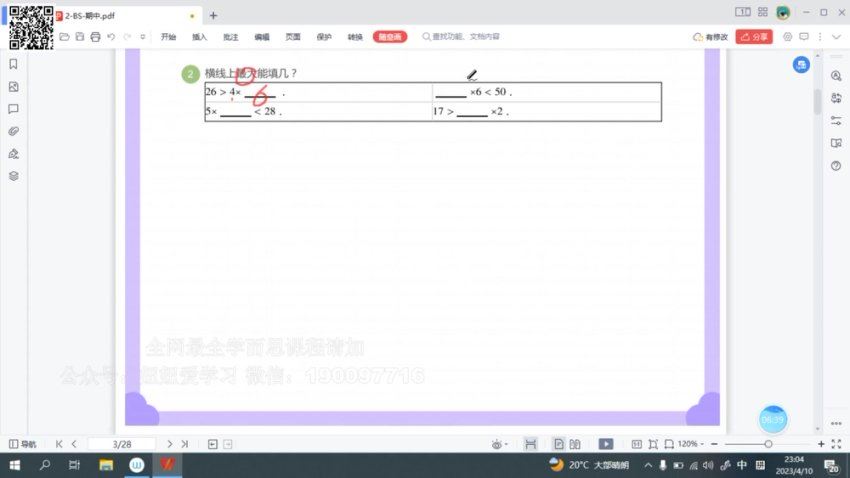The image size is (850, 478).
Task: Click the save icon in toolbar
Action: coord(80,37)
